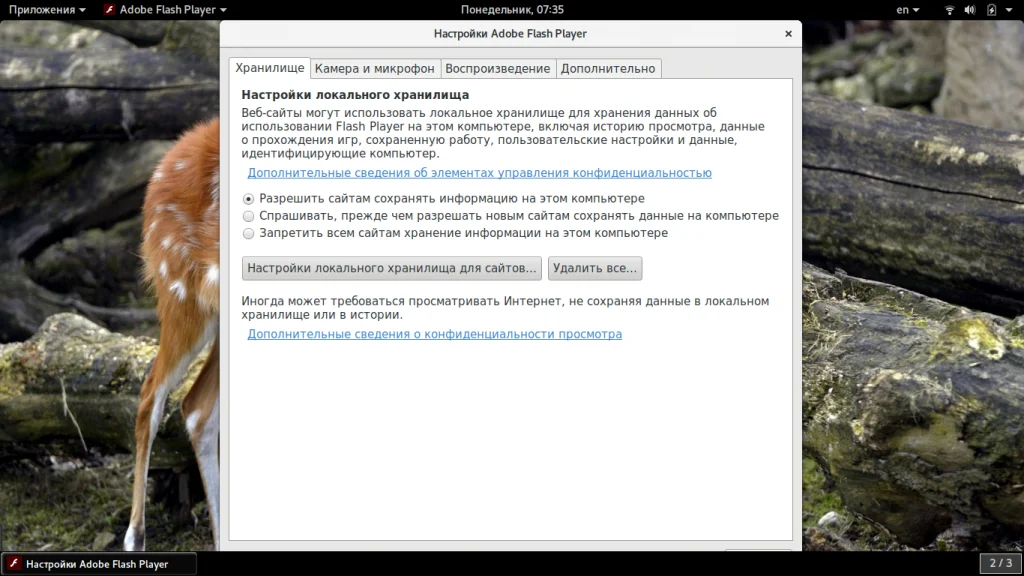This screenshot has height=576, width=1024.
Task: Select Спрашивать, прежде чем разрешать radio
Action: pyautogui.click(x=248, y=216)
